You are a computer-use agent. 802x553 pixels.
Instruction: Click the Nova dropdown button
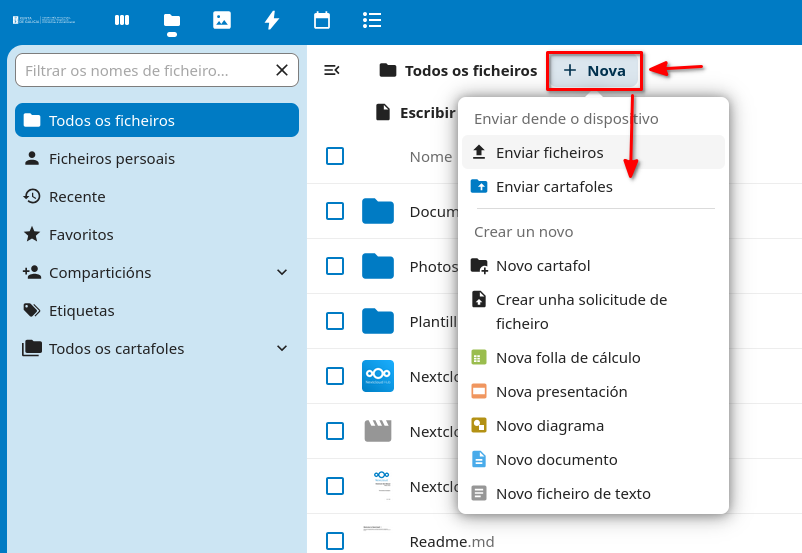tap(594, 71)
